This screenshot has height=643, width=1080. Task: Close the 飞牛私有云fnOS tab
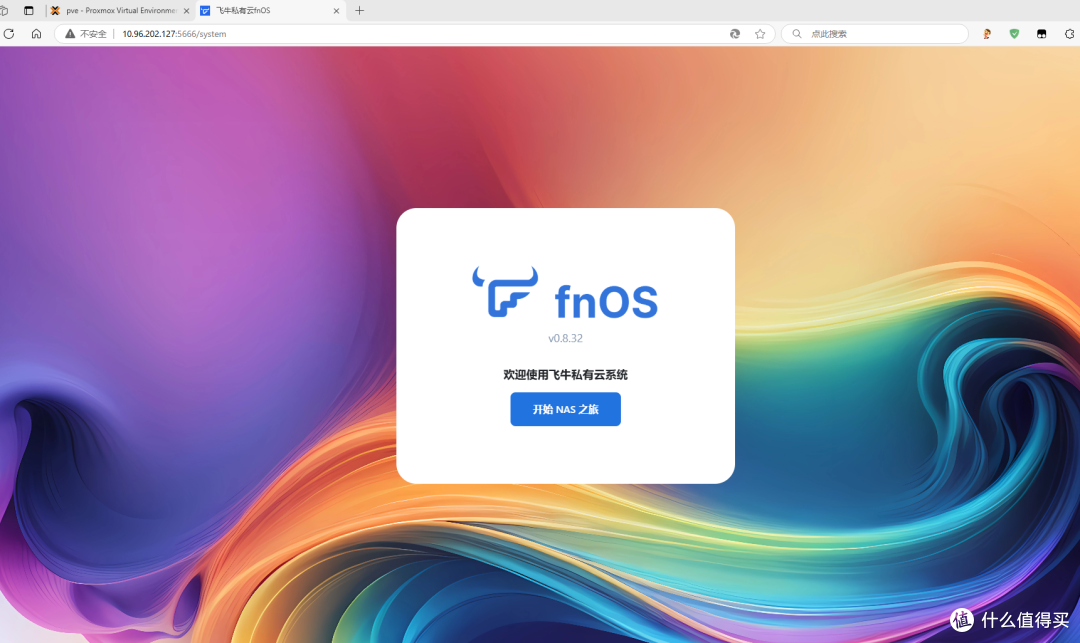click(x=336, y=10)
